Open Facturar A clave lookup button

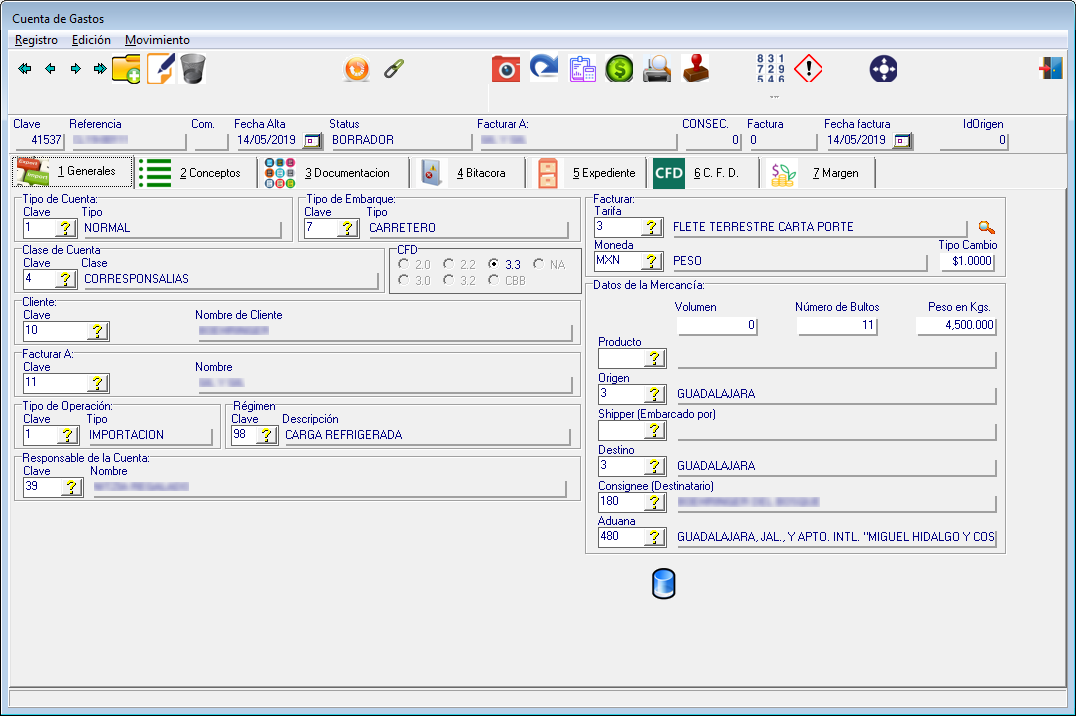[x=98, y=383]
